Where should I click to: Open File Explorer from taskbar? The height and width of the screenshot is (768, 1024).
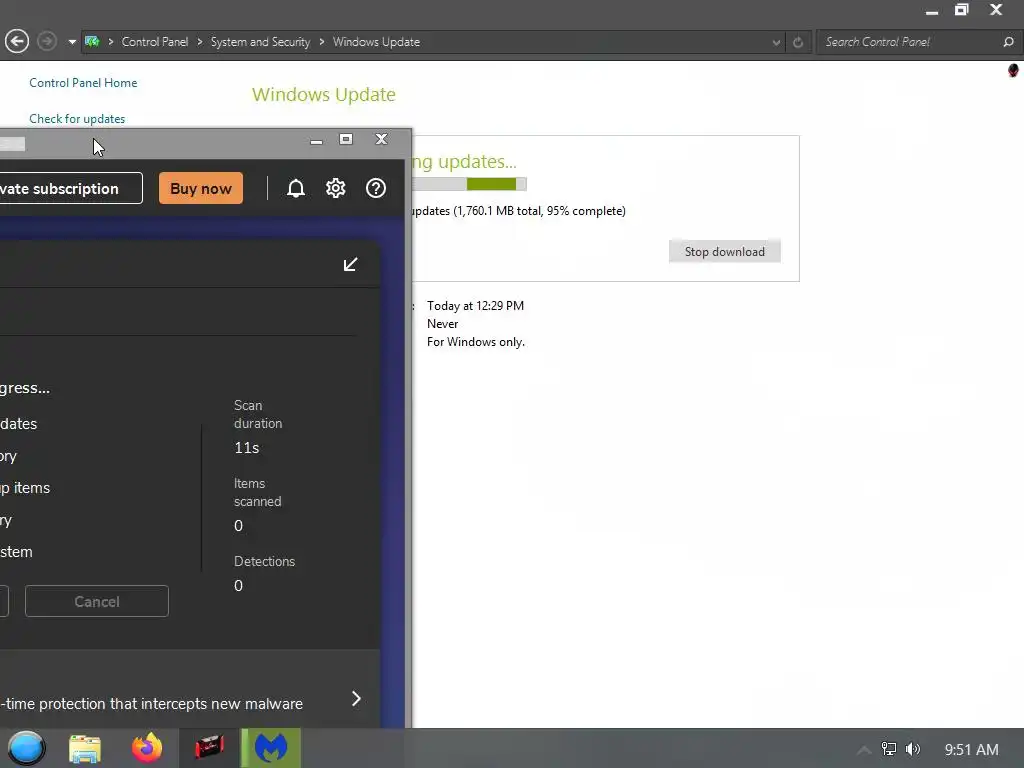tap(85, 748)
